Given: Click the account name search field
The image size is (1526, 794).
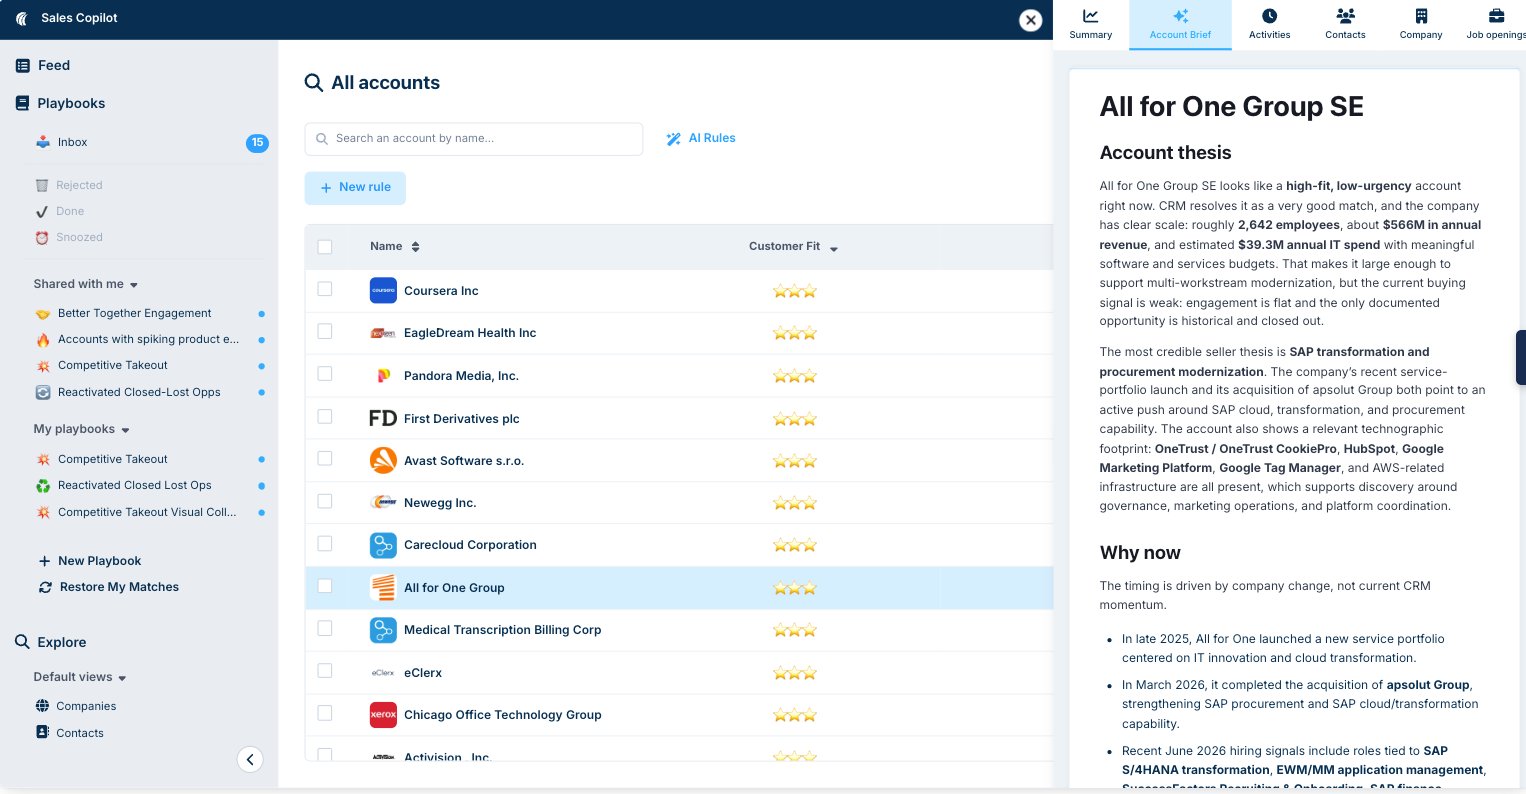Looking at the screenshot, I should (474, 139).
